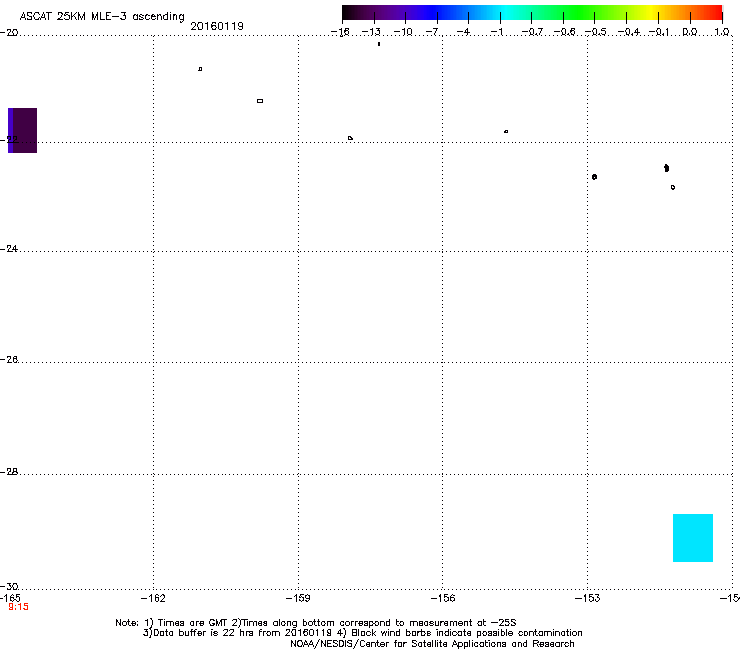Click the color bar label -13
This screenshot has width=740, height=650.
(371, 32)
